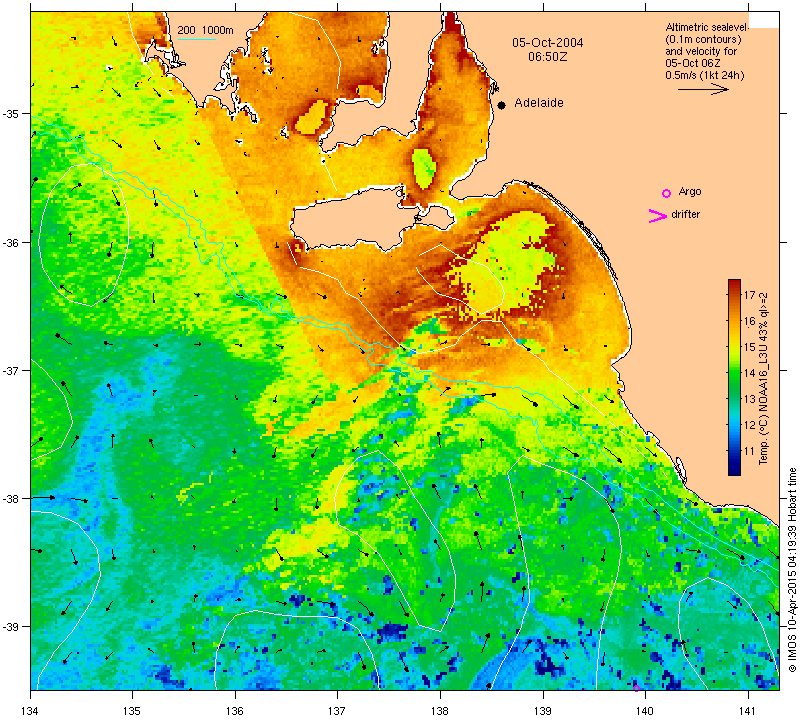The height and width of the screenshot is (720, 800).
Task: Click the longitude axis label 137
Action: 338,711
